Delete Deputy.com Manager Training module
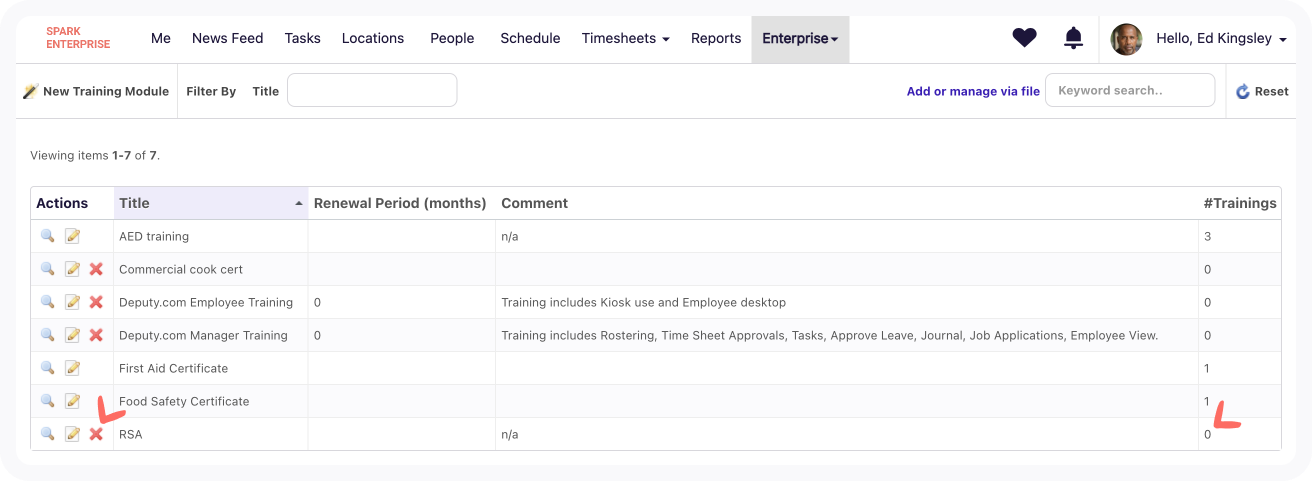Viewport: 1312px width, 481px height. (96, 335)
